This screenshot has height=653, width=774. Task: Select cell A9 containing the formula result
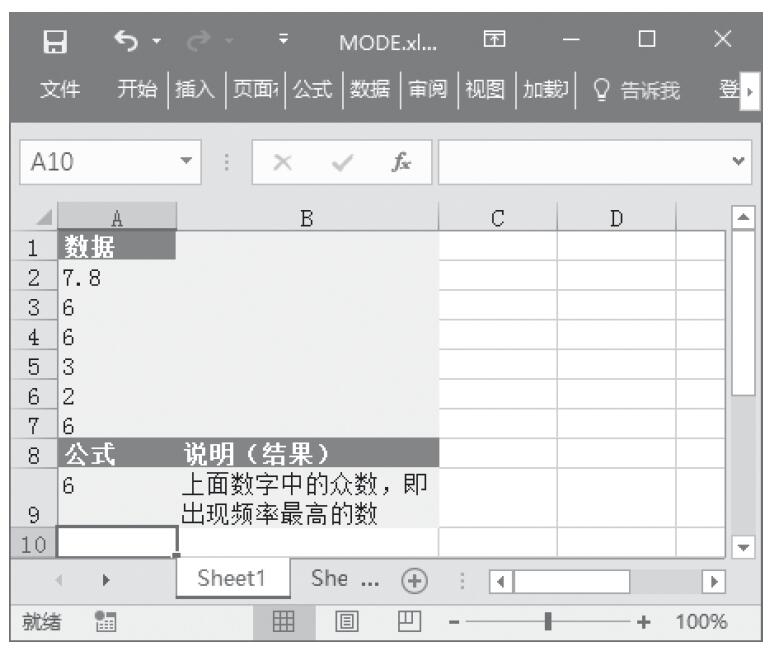[116, 498]
